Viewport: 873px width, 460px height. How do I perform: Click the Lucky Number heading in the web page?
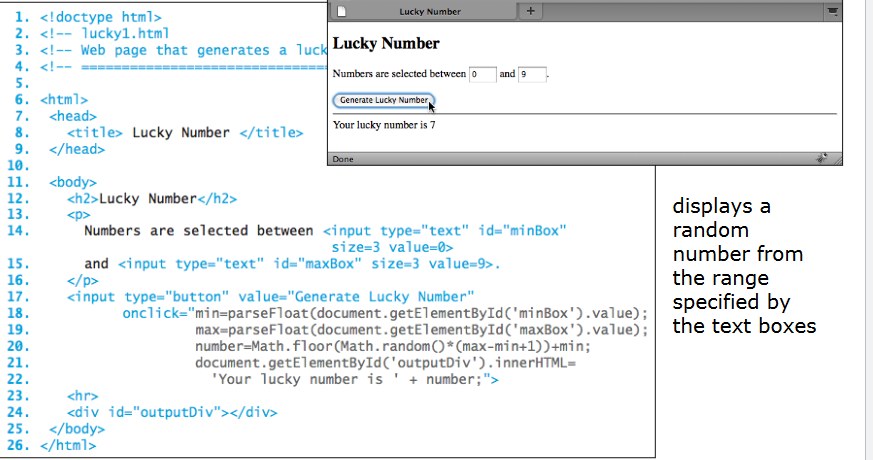coord(386,43)
